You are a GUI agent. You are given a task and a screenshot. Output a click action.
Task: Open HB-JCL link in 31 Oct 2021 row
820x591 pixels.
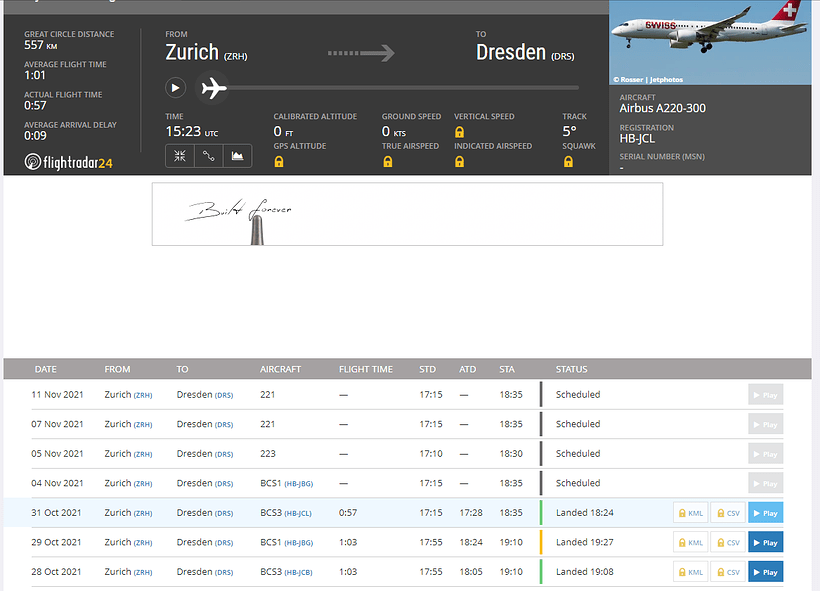298,514
